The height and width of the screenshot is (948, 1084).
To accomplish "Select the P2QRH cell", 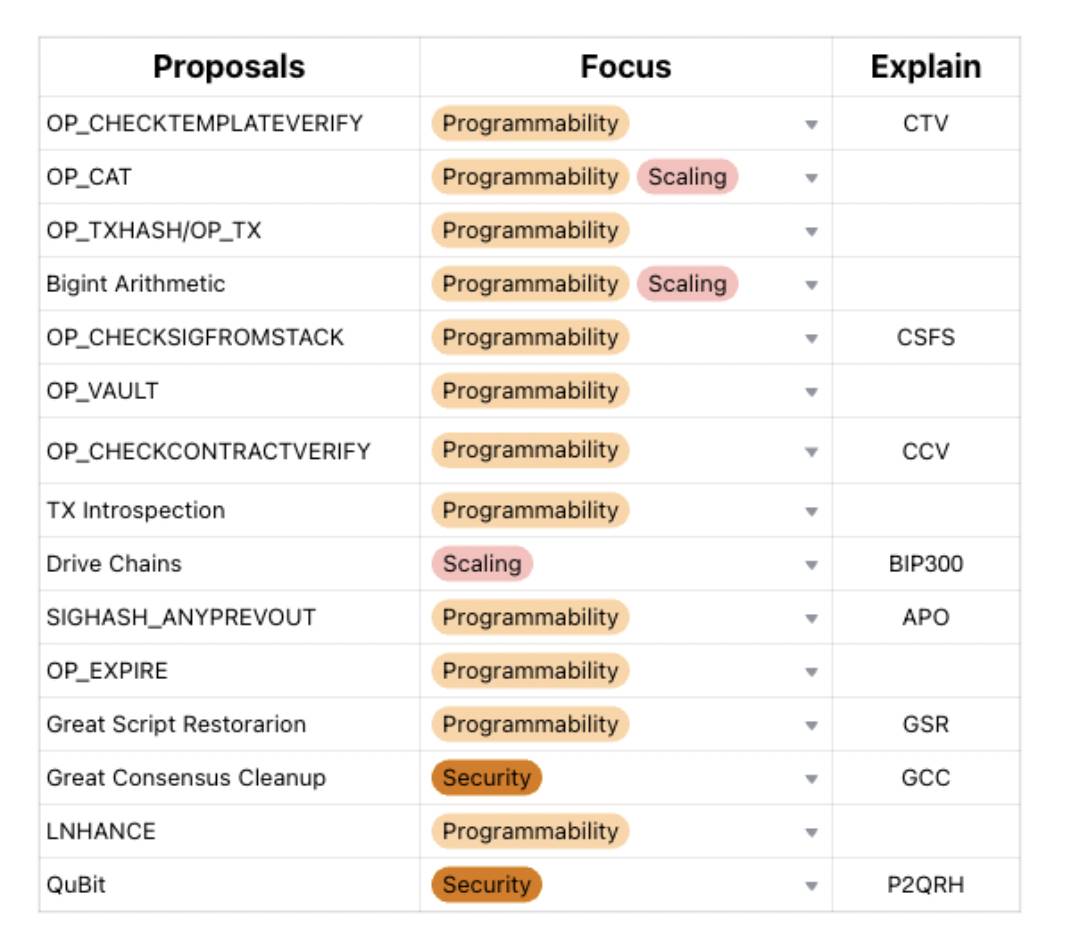I will (x=925, y=885).
